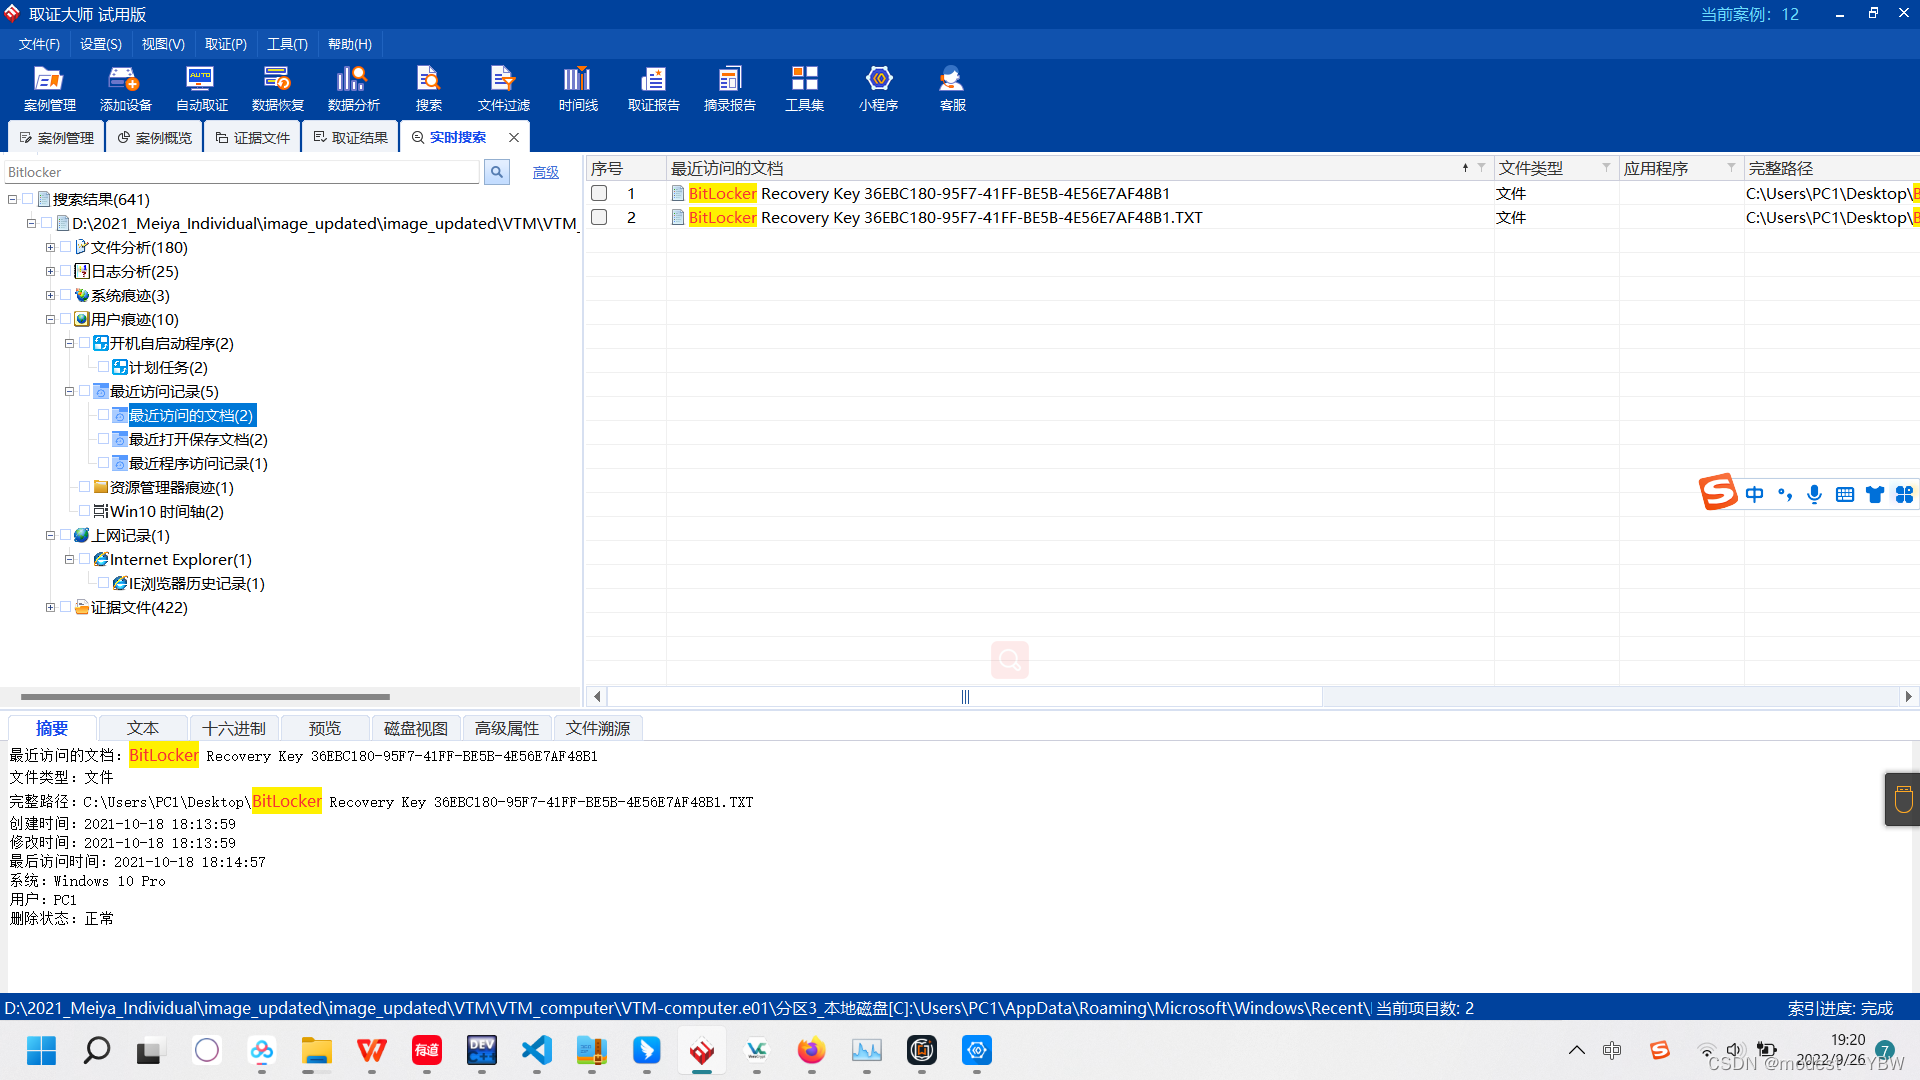This screenshot has height=1080, width=1920.
Task: Check the checkbox for result row 2
Action: pos(599,217)
